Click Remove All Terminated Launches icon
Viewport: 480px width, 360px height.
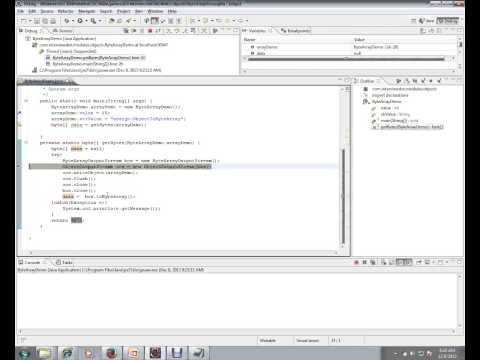click(x=126, y=31)
